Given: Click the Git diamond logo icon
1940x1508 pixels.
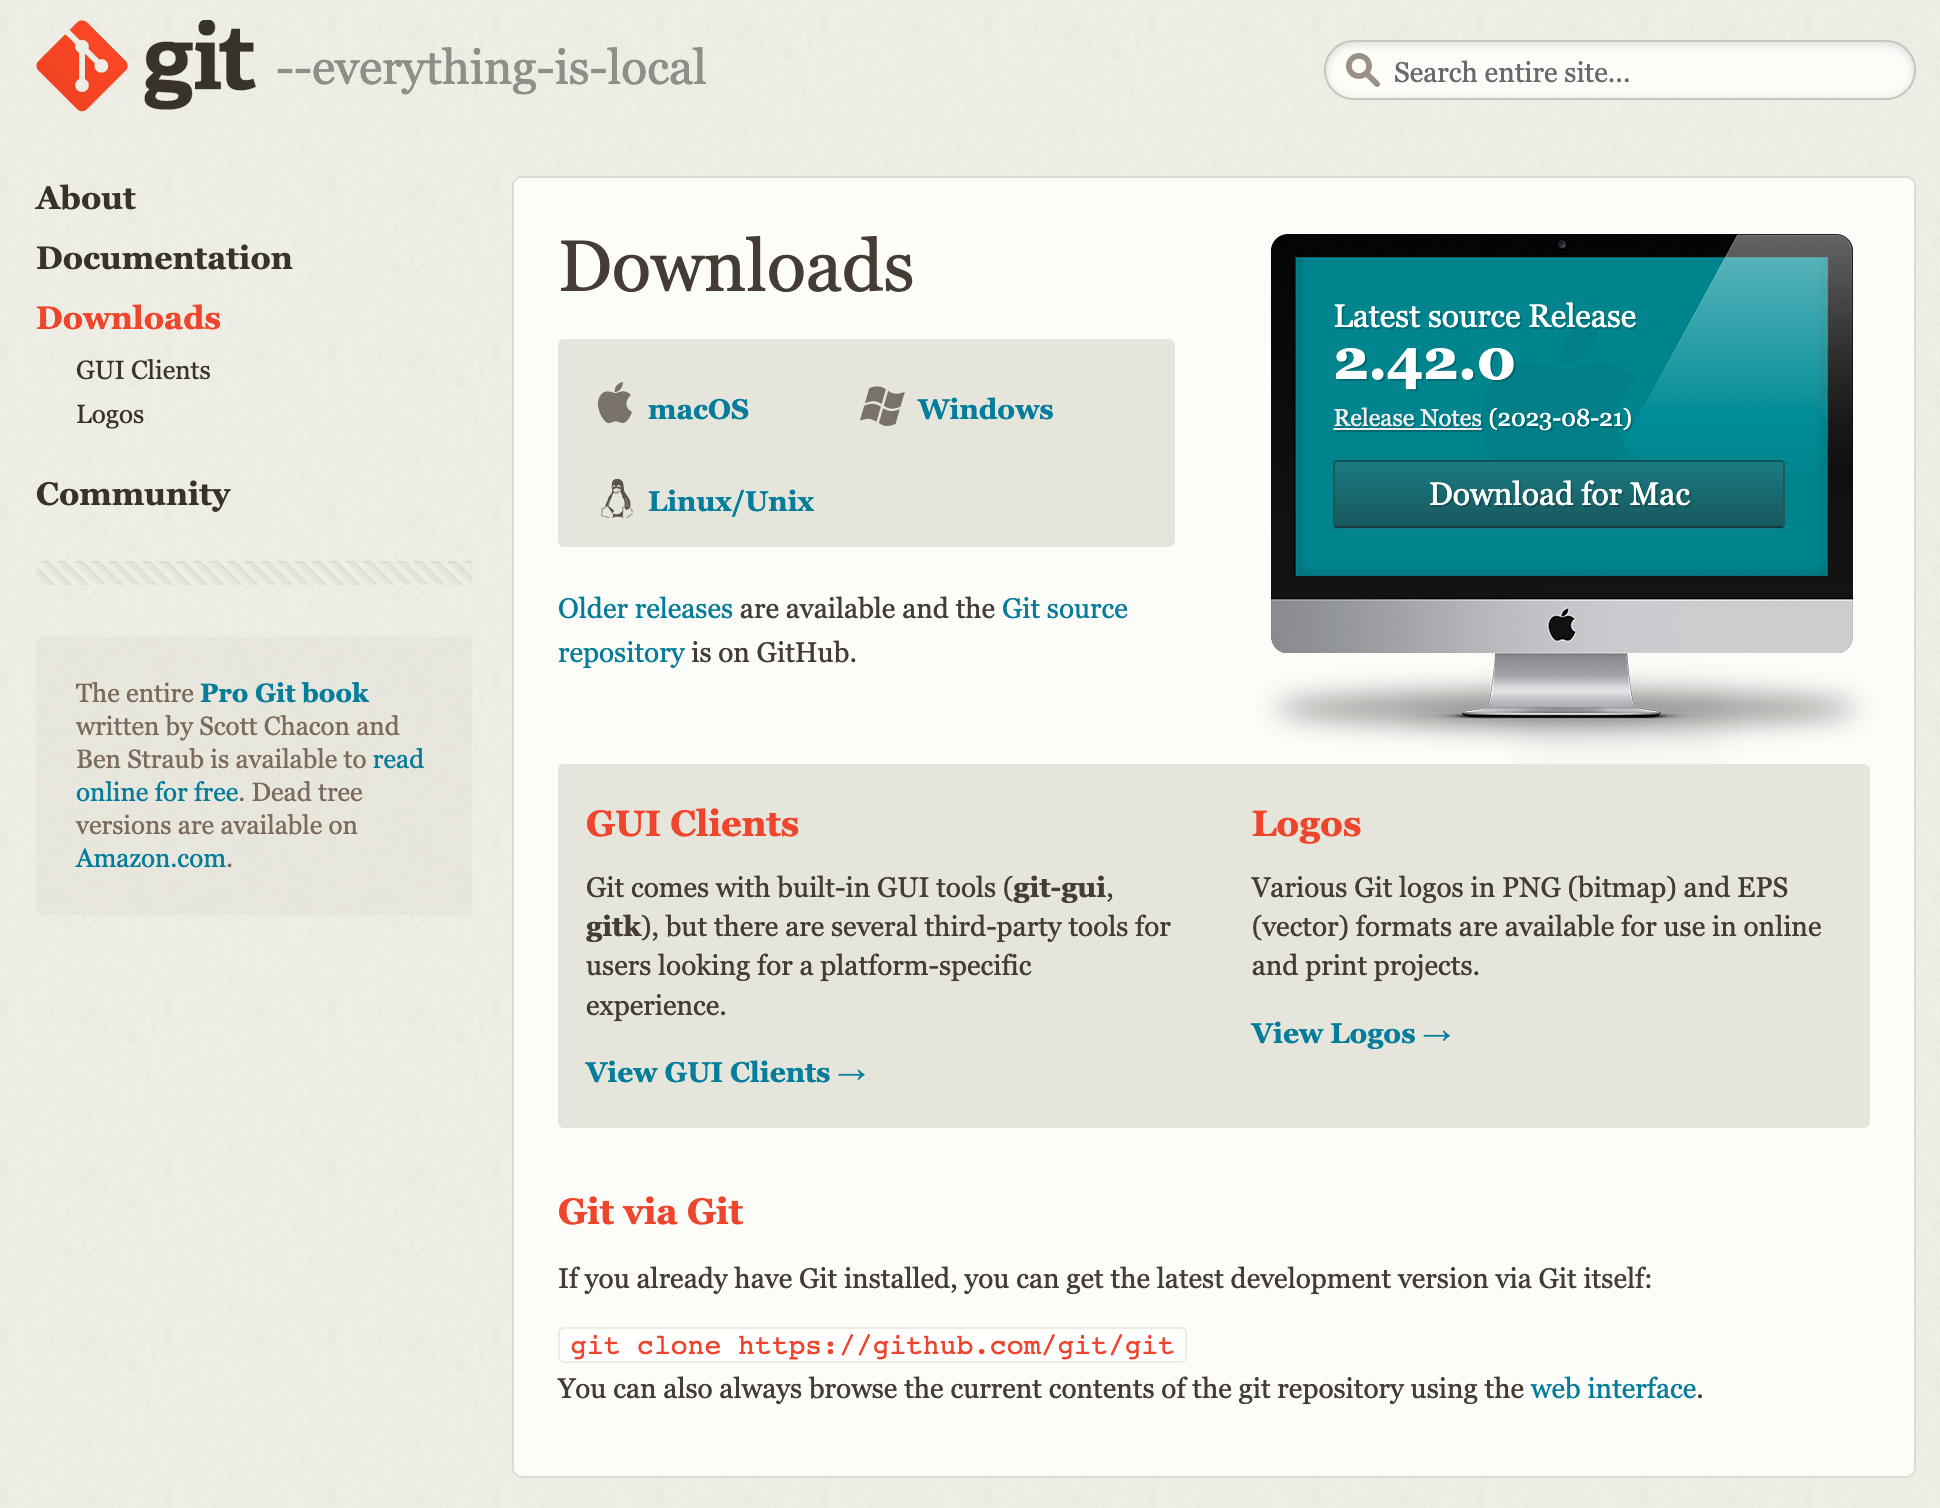Looking at the screenshot, I should tap(81, 66).
